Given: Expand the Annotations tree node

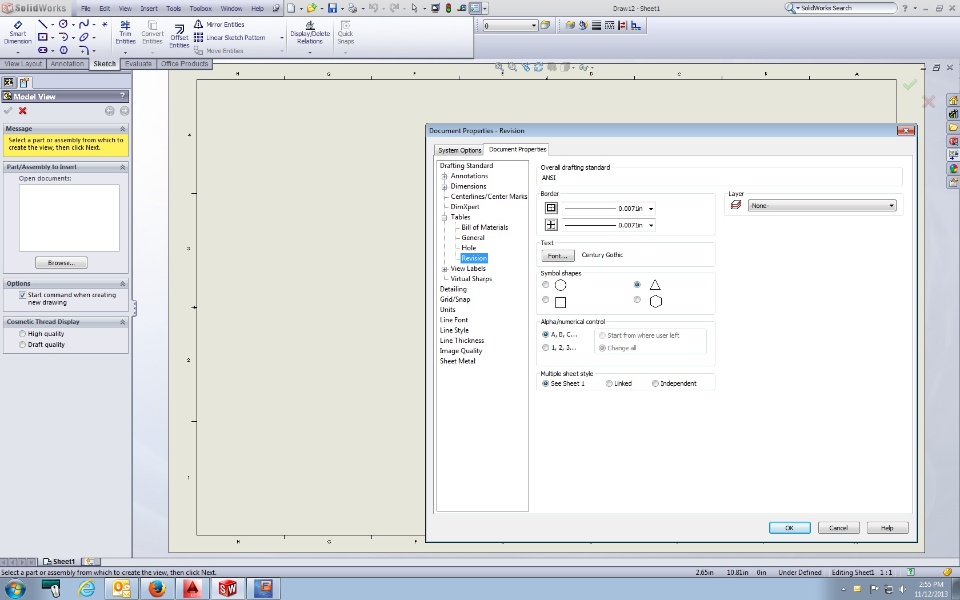Looking at the screenshot, I should 445,176.
